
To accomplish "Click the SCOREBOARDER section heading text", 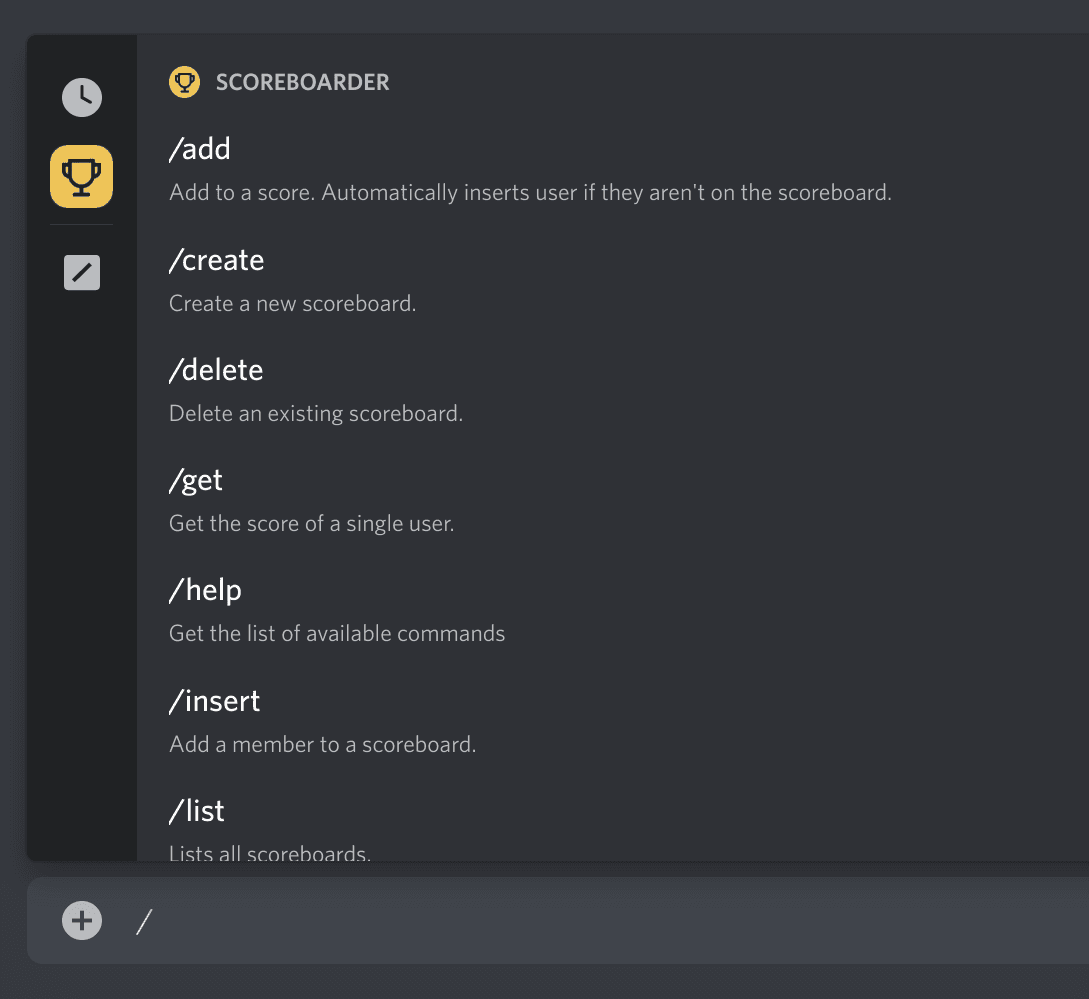I will pos(302,82).
